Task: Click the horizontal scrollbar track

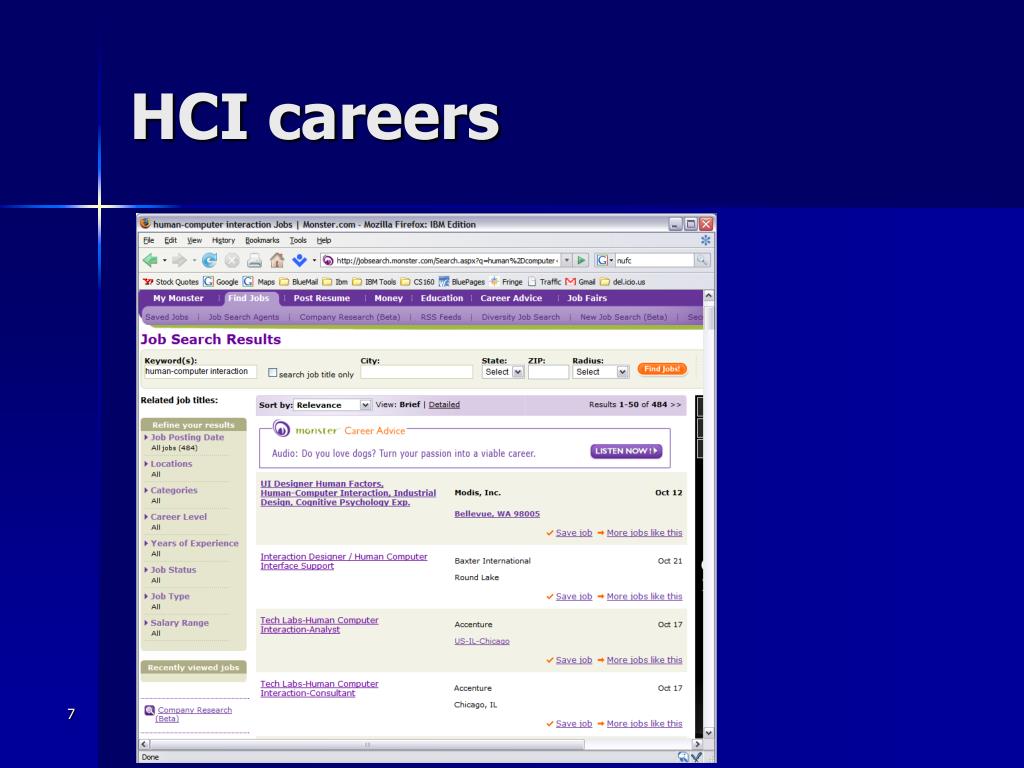Action: point(421,744)
